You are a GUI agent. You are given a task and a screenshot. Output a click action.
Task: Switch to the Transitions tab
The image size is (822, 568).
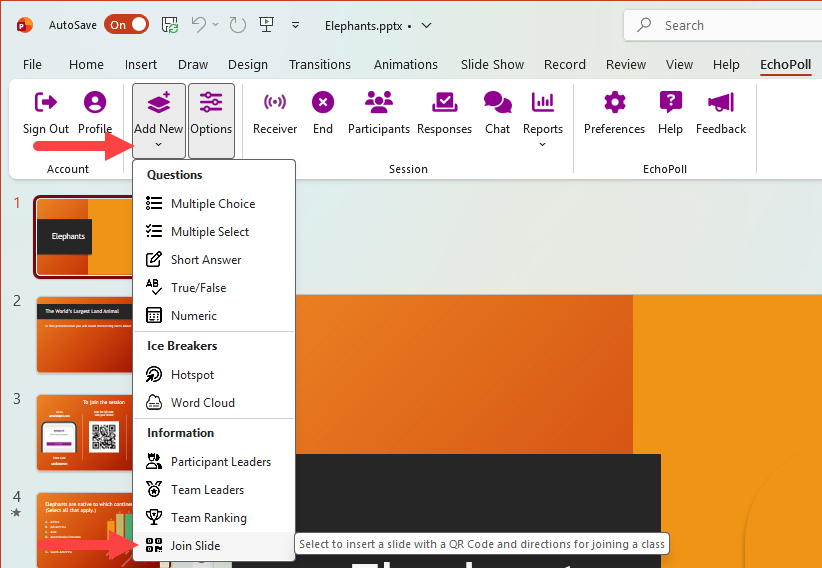(320, 65)
